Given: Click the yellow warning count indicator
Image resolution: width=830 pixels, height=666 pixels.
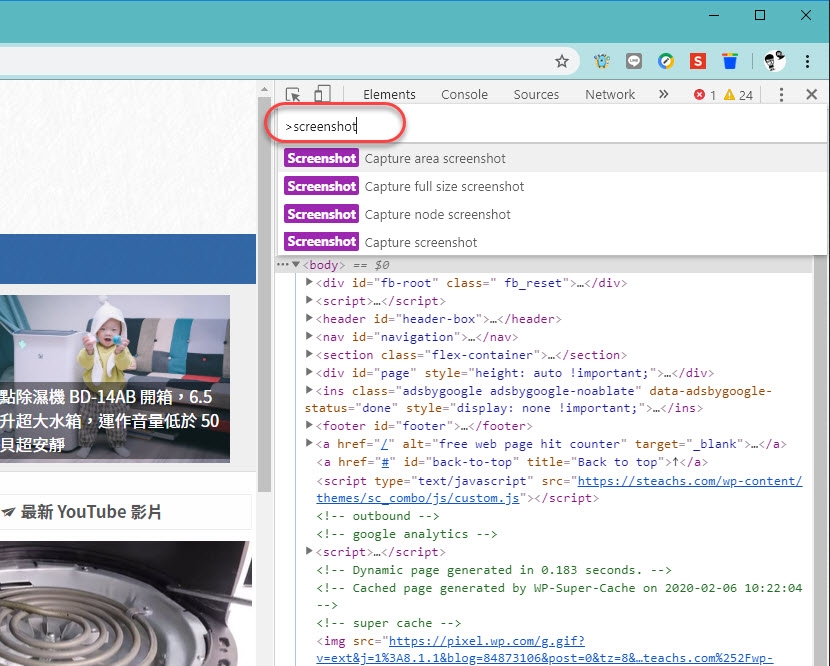Looking at the screenshot, I should 738,95.
